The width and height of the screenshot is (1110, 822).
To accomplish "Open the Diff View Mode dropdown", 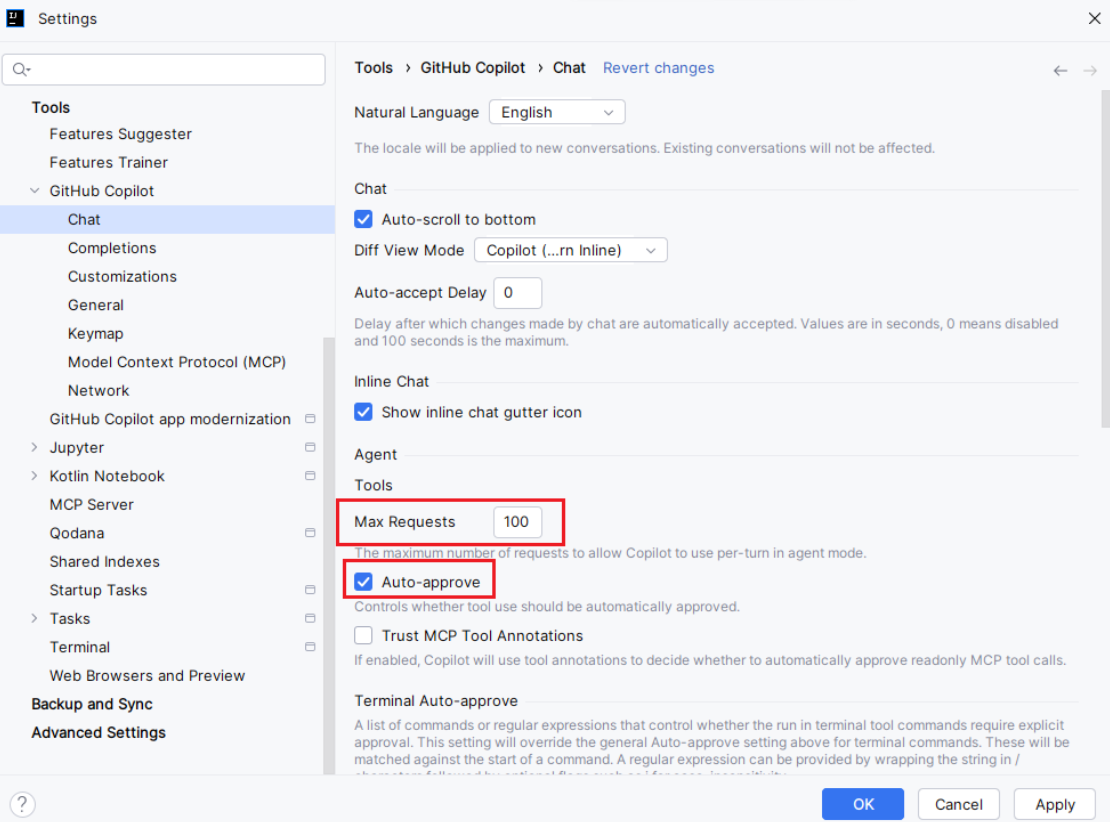I will tap(571, 250).
